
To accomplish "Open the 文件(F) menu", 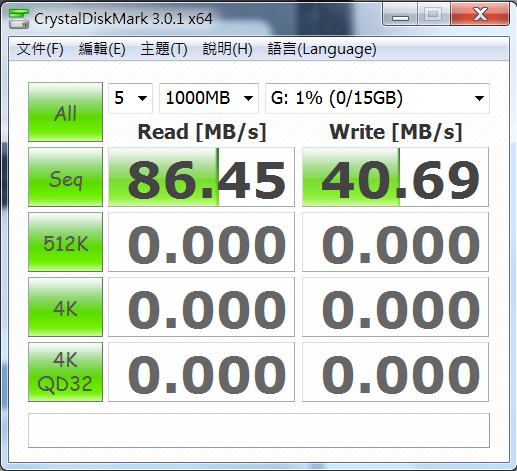I will (40, 49).
